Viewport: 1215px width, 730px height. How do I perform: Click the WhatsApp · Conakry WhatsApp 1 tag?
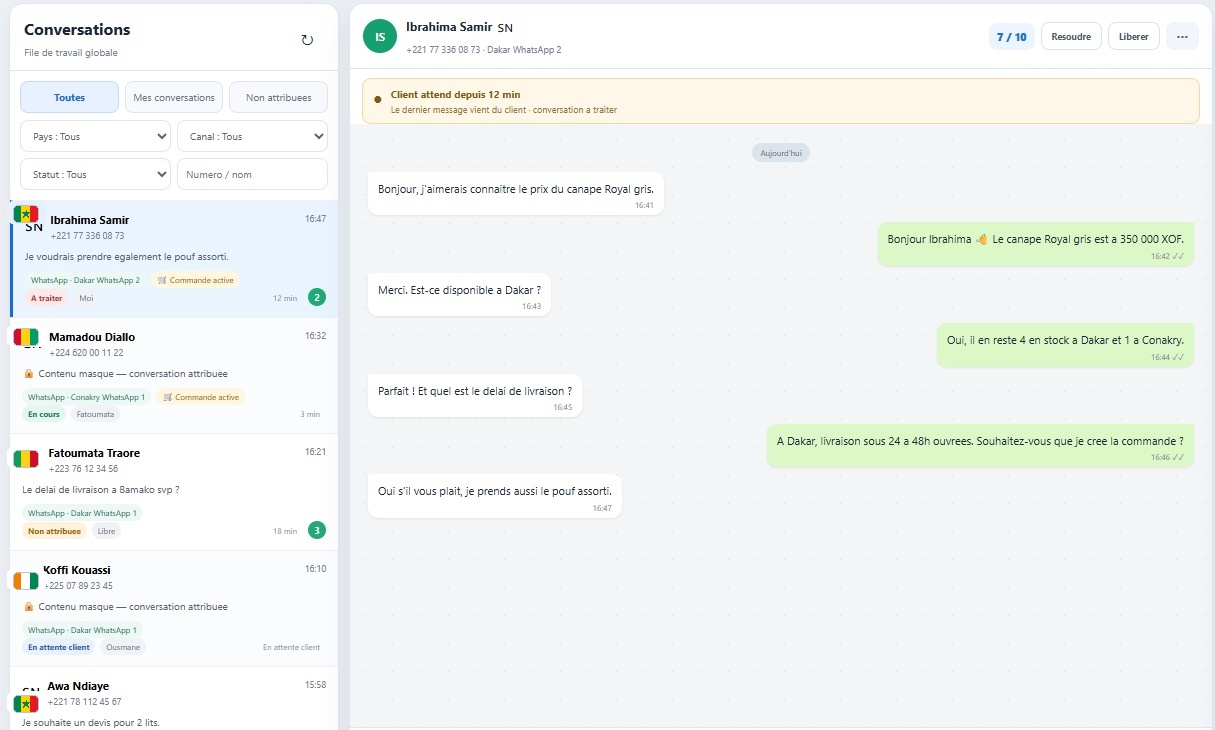87,397
